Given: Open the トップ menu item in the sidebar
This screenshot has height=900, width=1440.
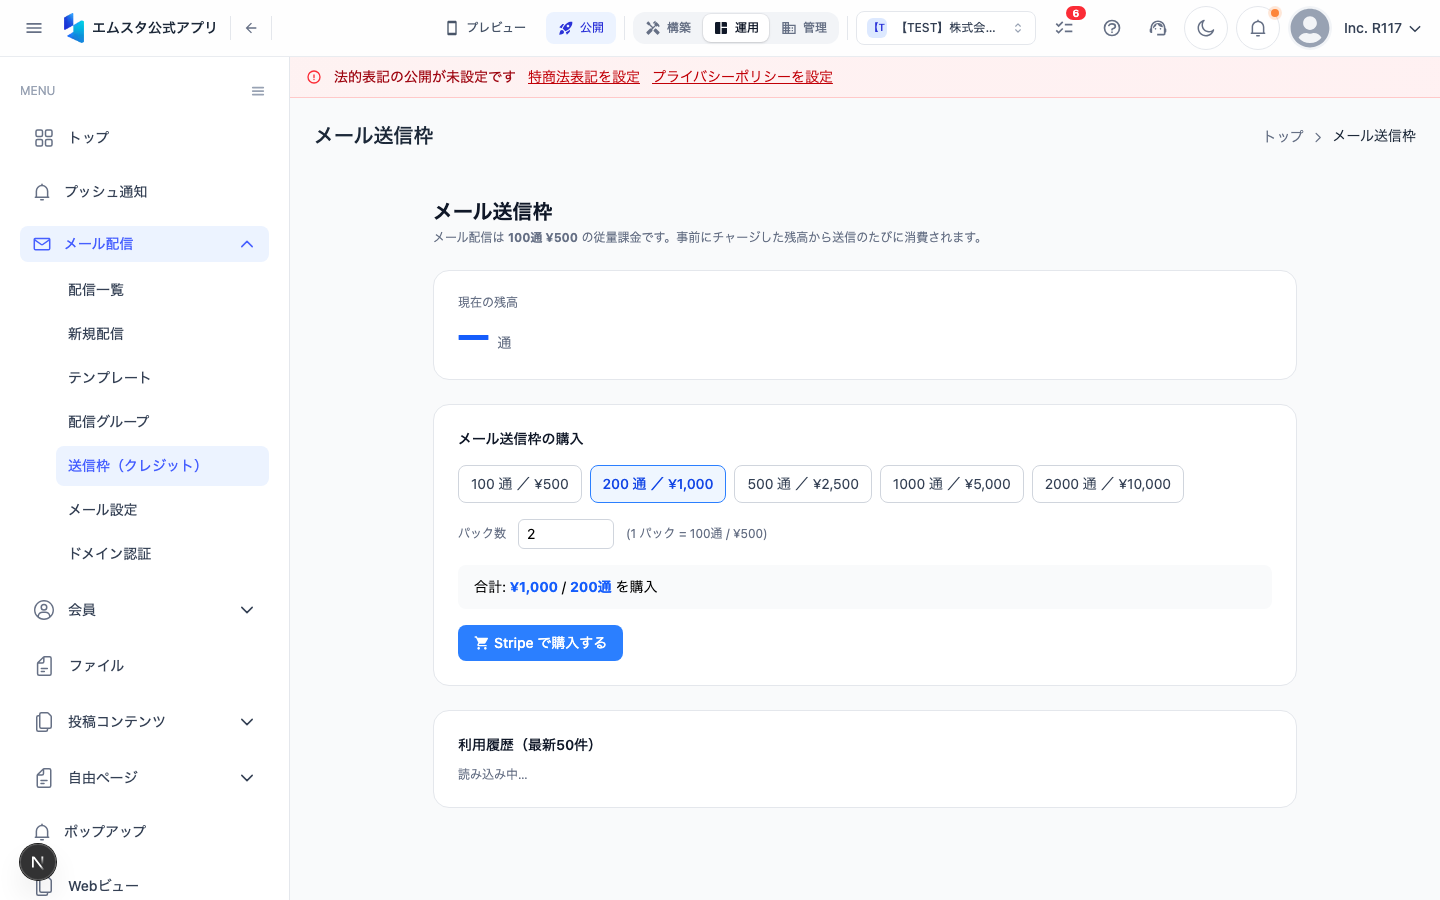Looking at the screenshot, I should pyautogui.click(x=144, y=138).
